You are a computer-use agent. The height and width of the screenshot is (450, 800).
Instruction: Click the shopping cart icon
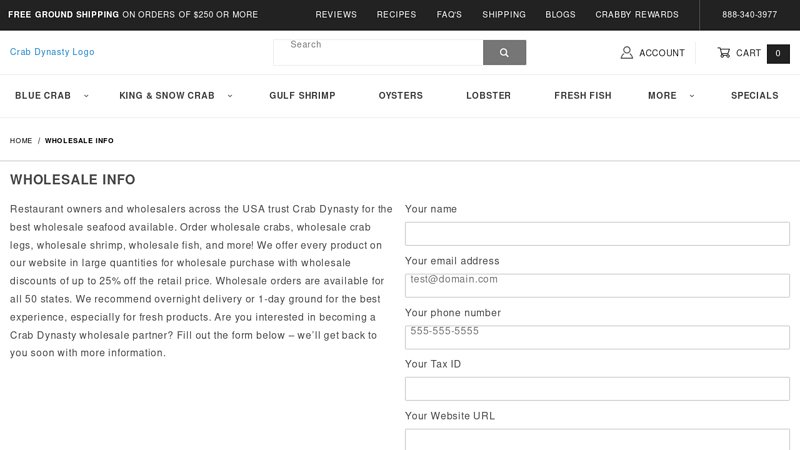[x=723, y=53]
